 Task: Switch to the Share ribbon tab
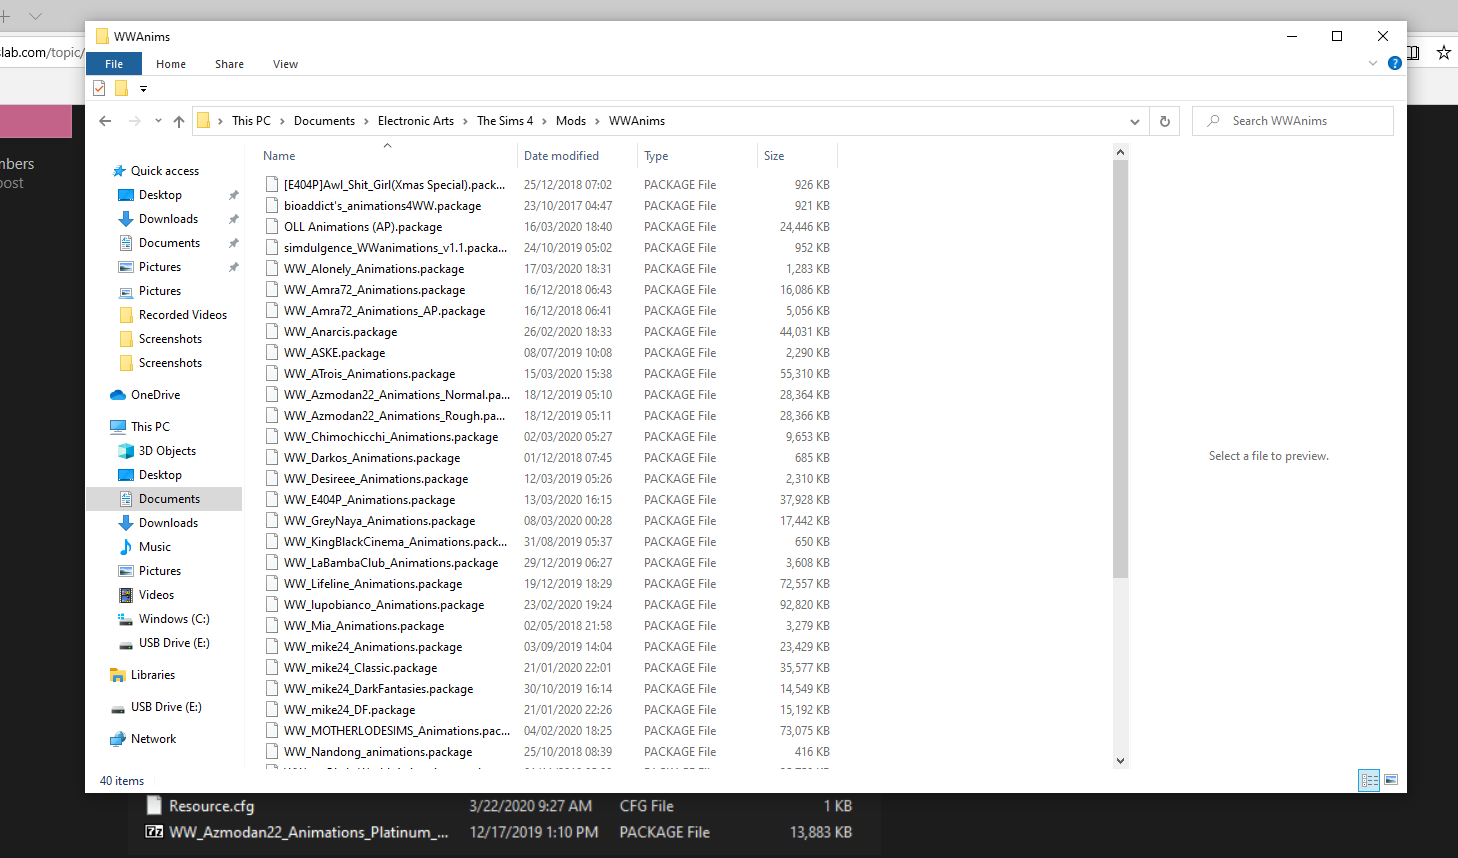click(229, 64)
